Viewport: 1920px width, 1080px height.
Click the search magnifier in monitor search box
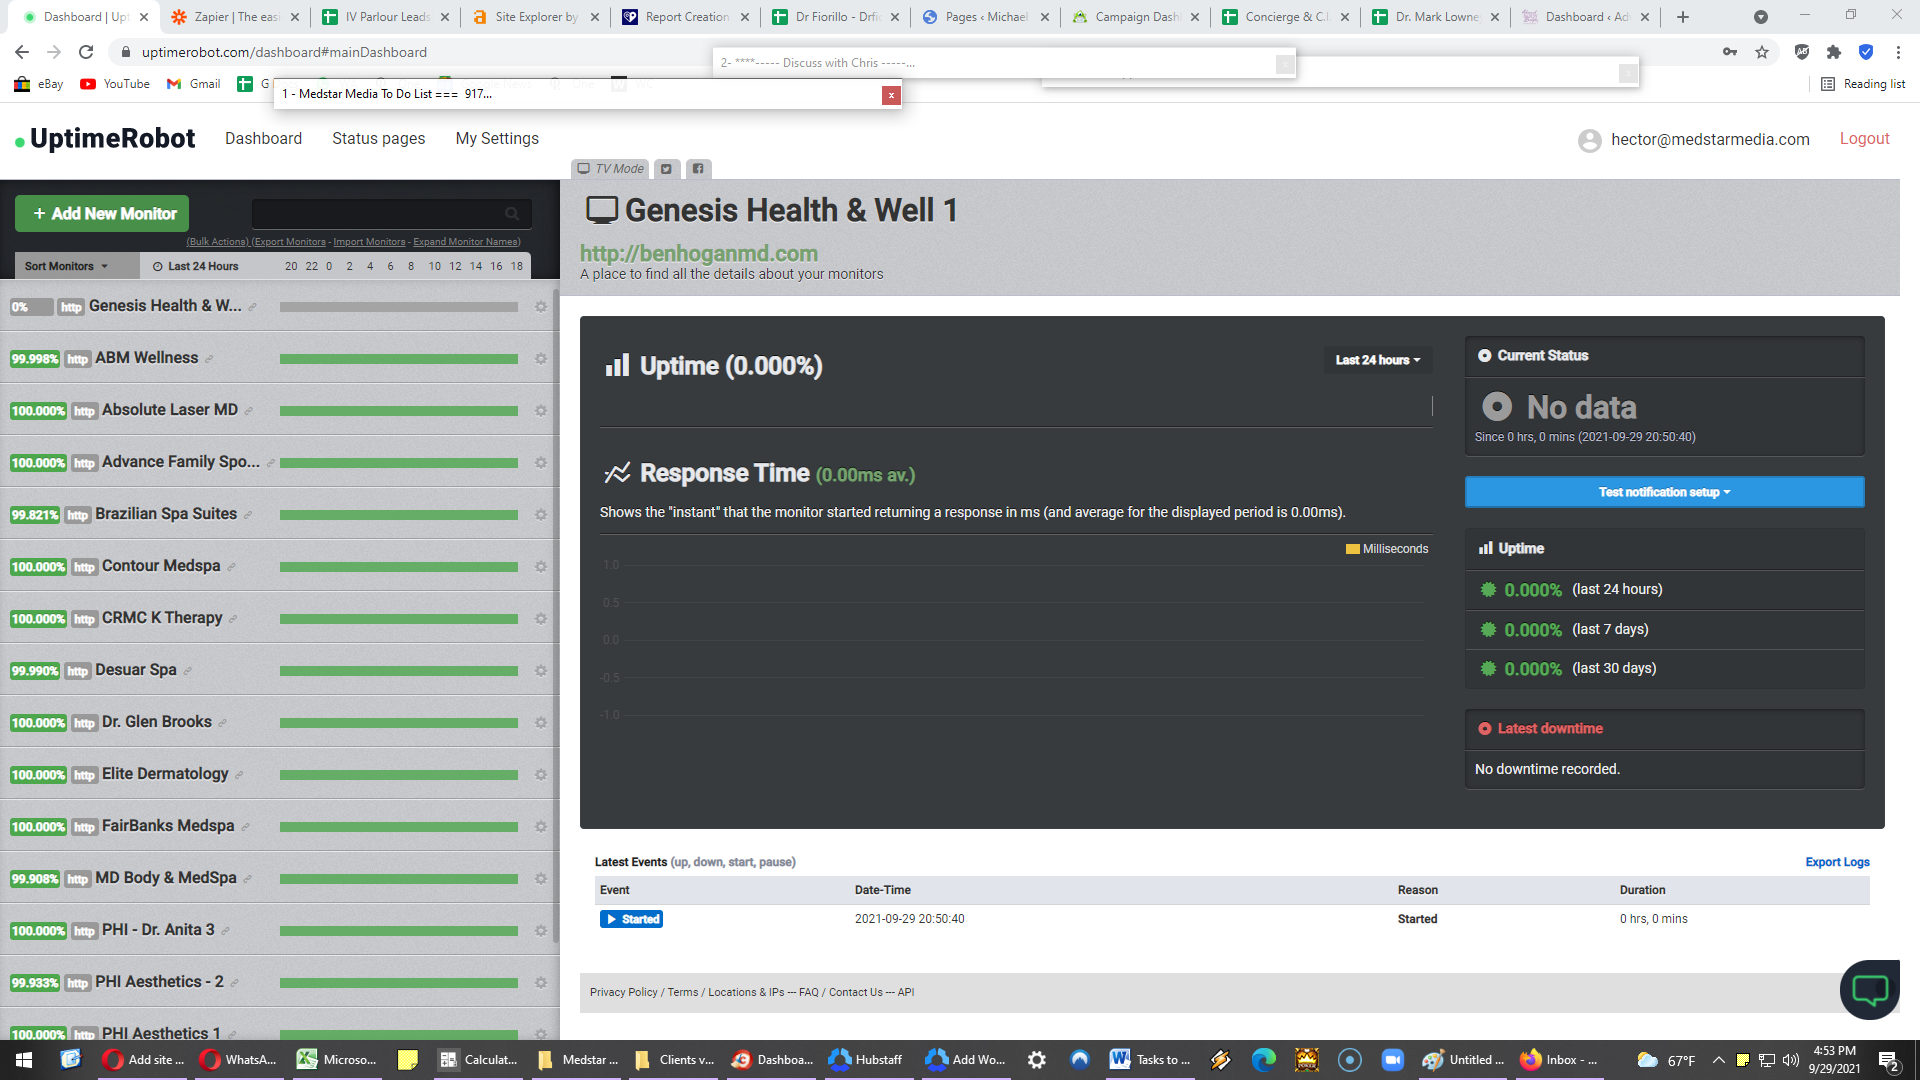pyautogui.click(x=512, y=213)
